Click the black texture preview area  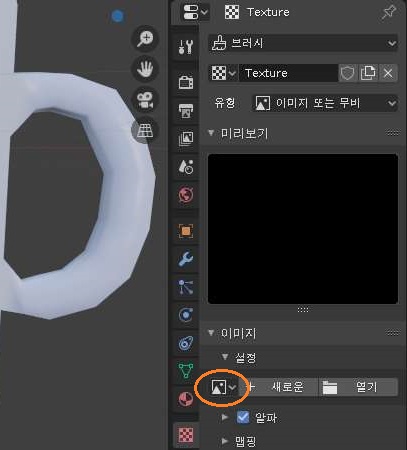point(303,229)
